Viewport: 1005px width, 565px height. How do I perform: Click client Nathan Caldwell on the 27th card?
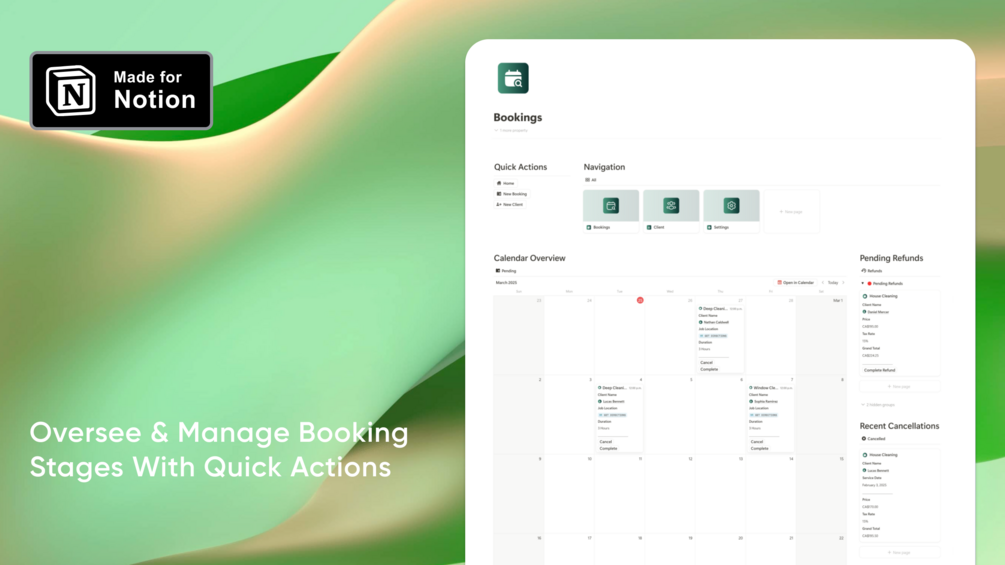pyautogui.click(x=713, y=322)
